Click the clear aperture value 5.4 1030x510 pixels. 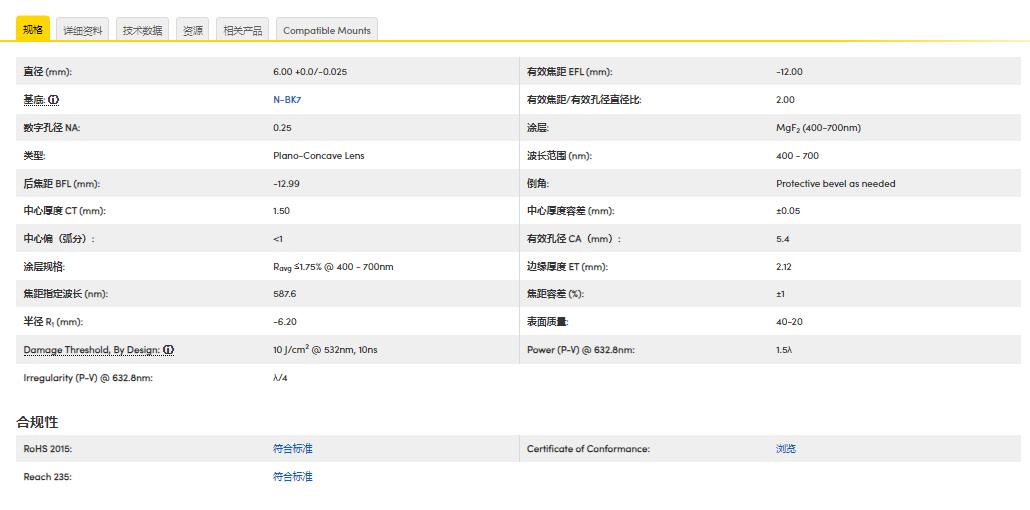pyautogui.click(x=782, y=239)
